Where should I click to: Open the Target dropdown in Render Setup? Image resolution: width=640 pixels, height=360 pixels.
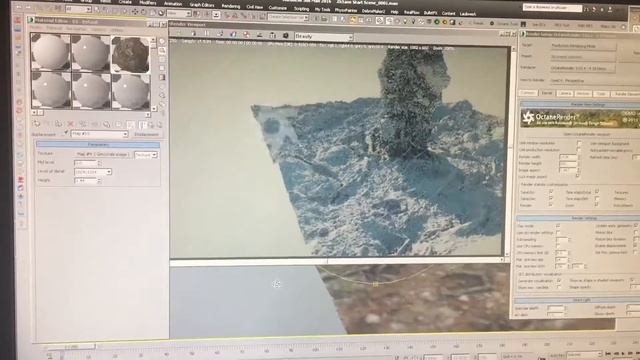[583, 46]
